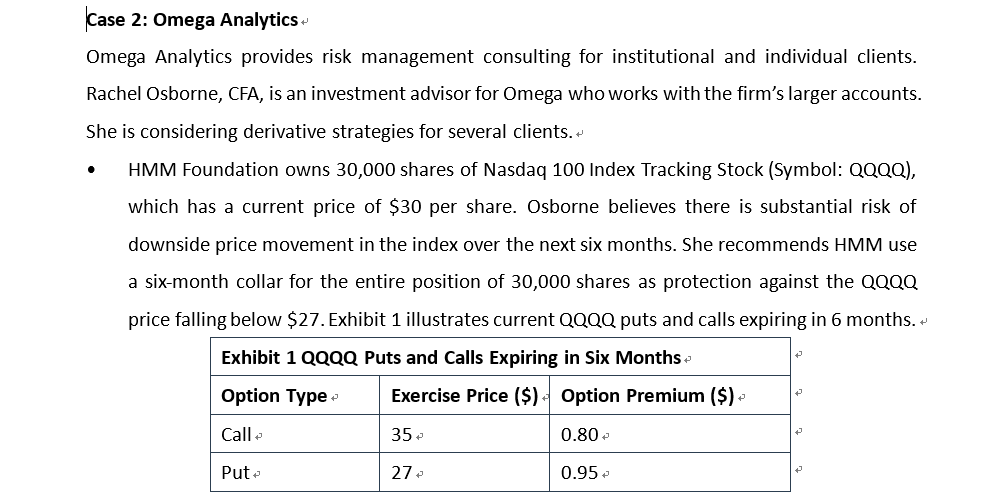Select the Exhibit 1 table title cell
Screen dimensions: 1007x502
click(x=450, y=357)
